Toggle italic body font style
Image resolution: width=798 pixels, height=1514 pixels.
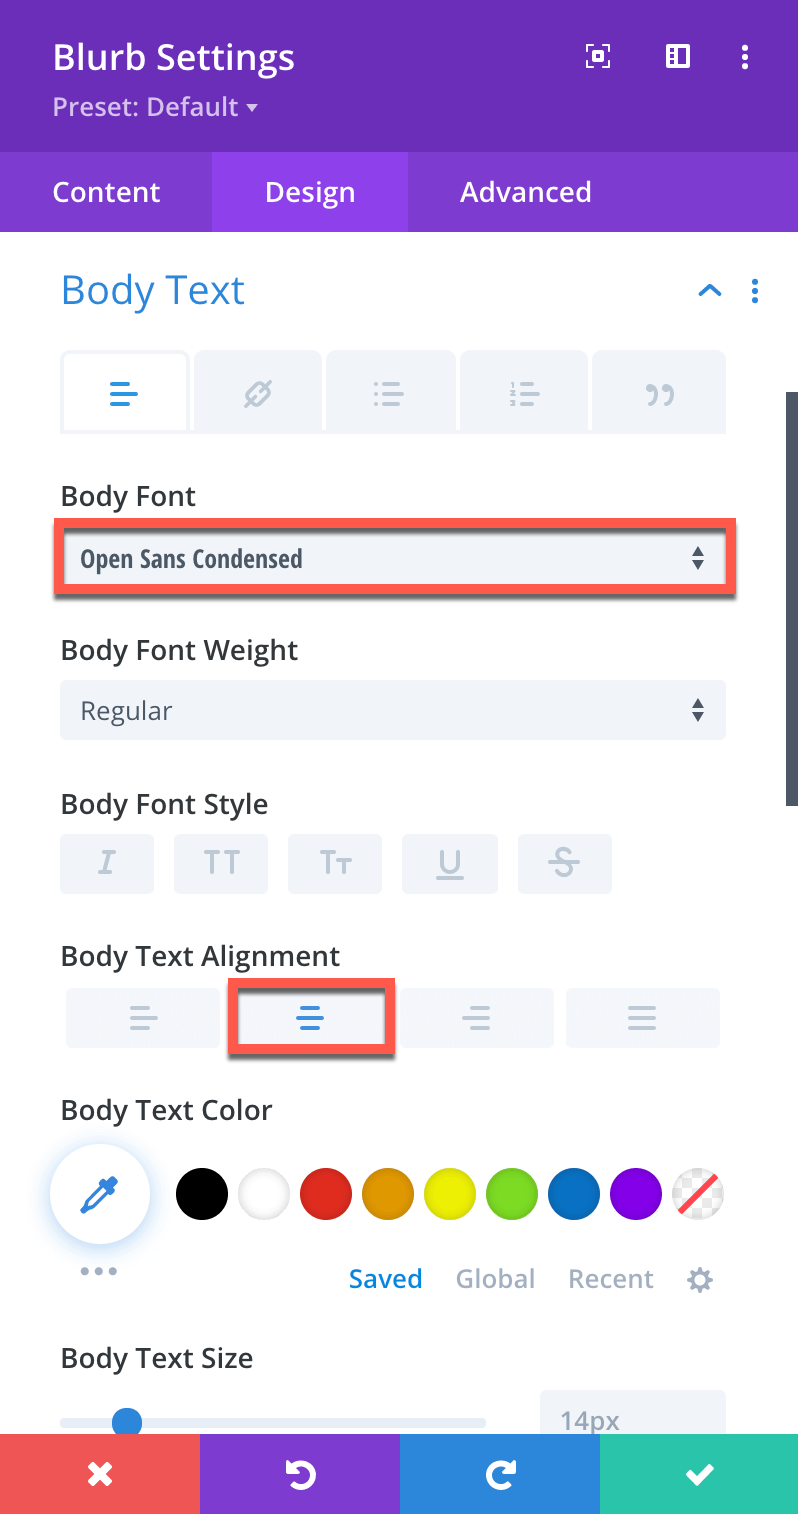107,863
